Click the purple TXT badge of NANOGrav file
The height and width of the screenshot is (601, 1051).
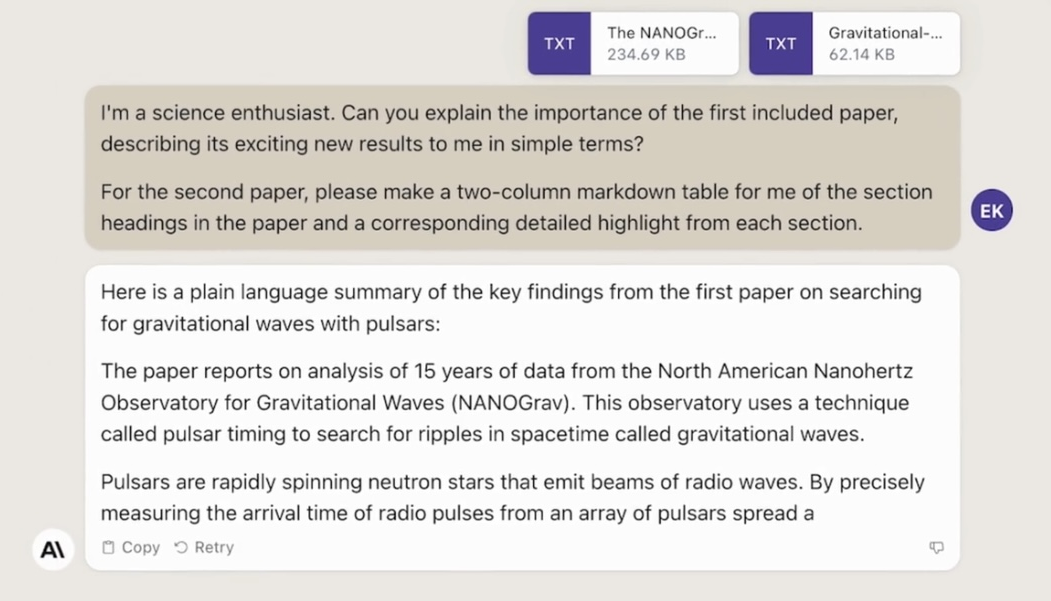(559, 44)
